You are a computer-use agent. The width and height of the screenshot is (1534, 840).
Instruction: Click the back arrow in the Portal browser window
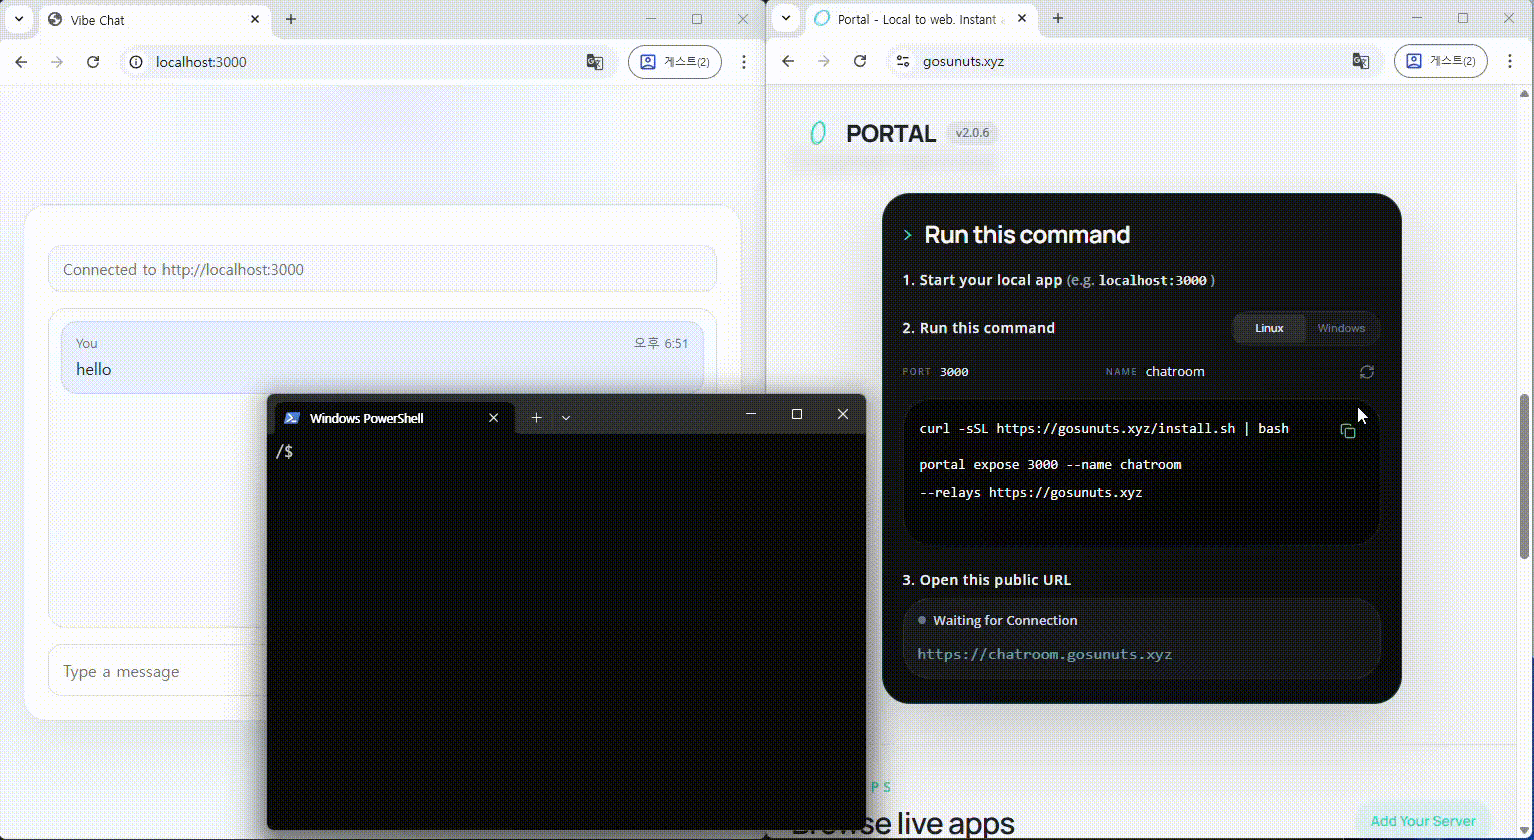(x=788, y=61)
